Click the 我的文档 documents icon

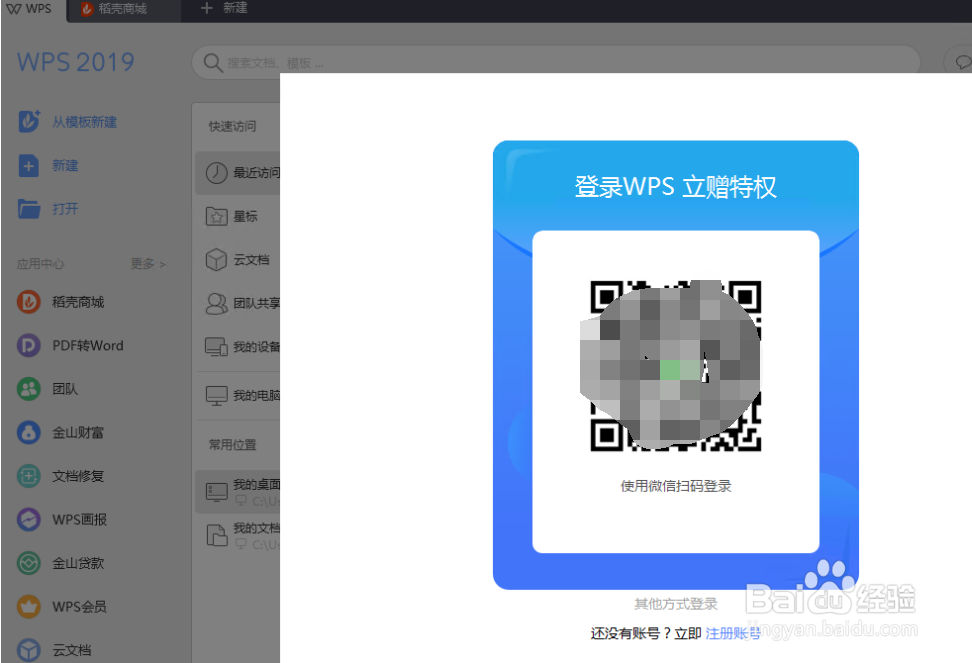[x=216, y=535]
